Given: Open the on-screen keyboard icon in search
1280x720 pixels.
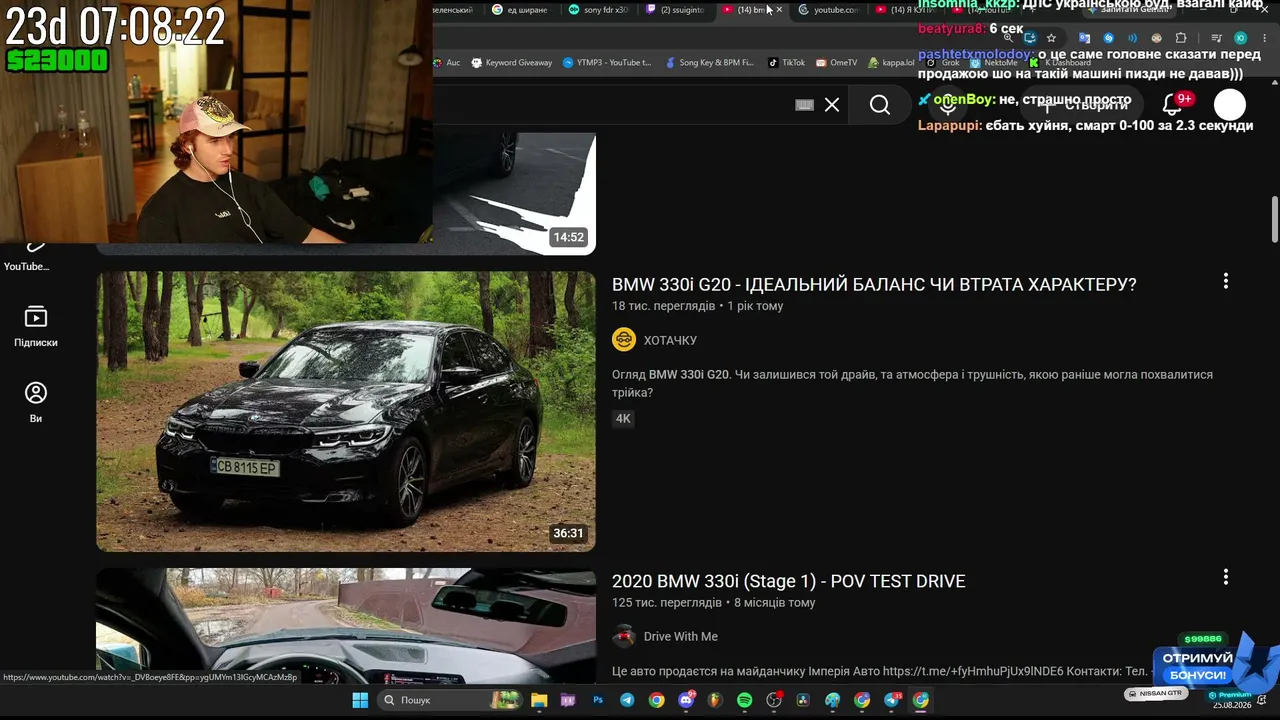Looking at the screenshot, I should coord(805,105).
